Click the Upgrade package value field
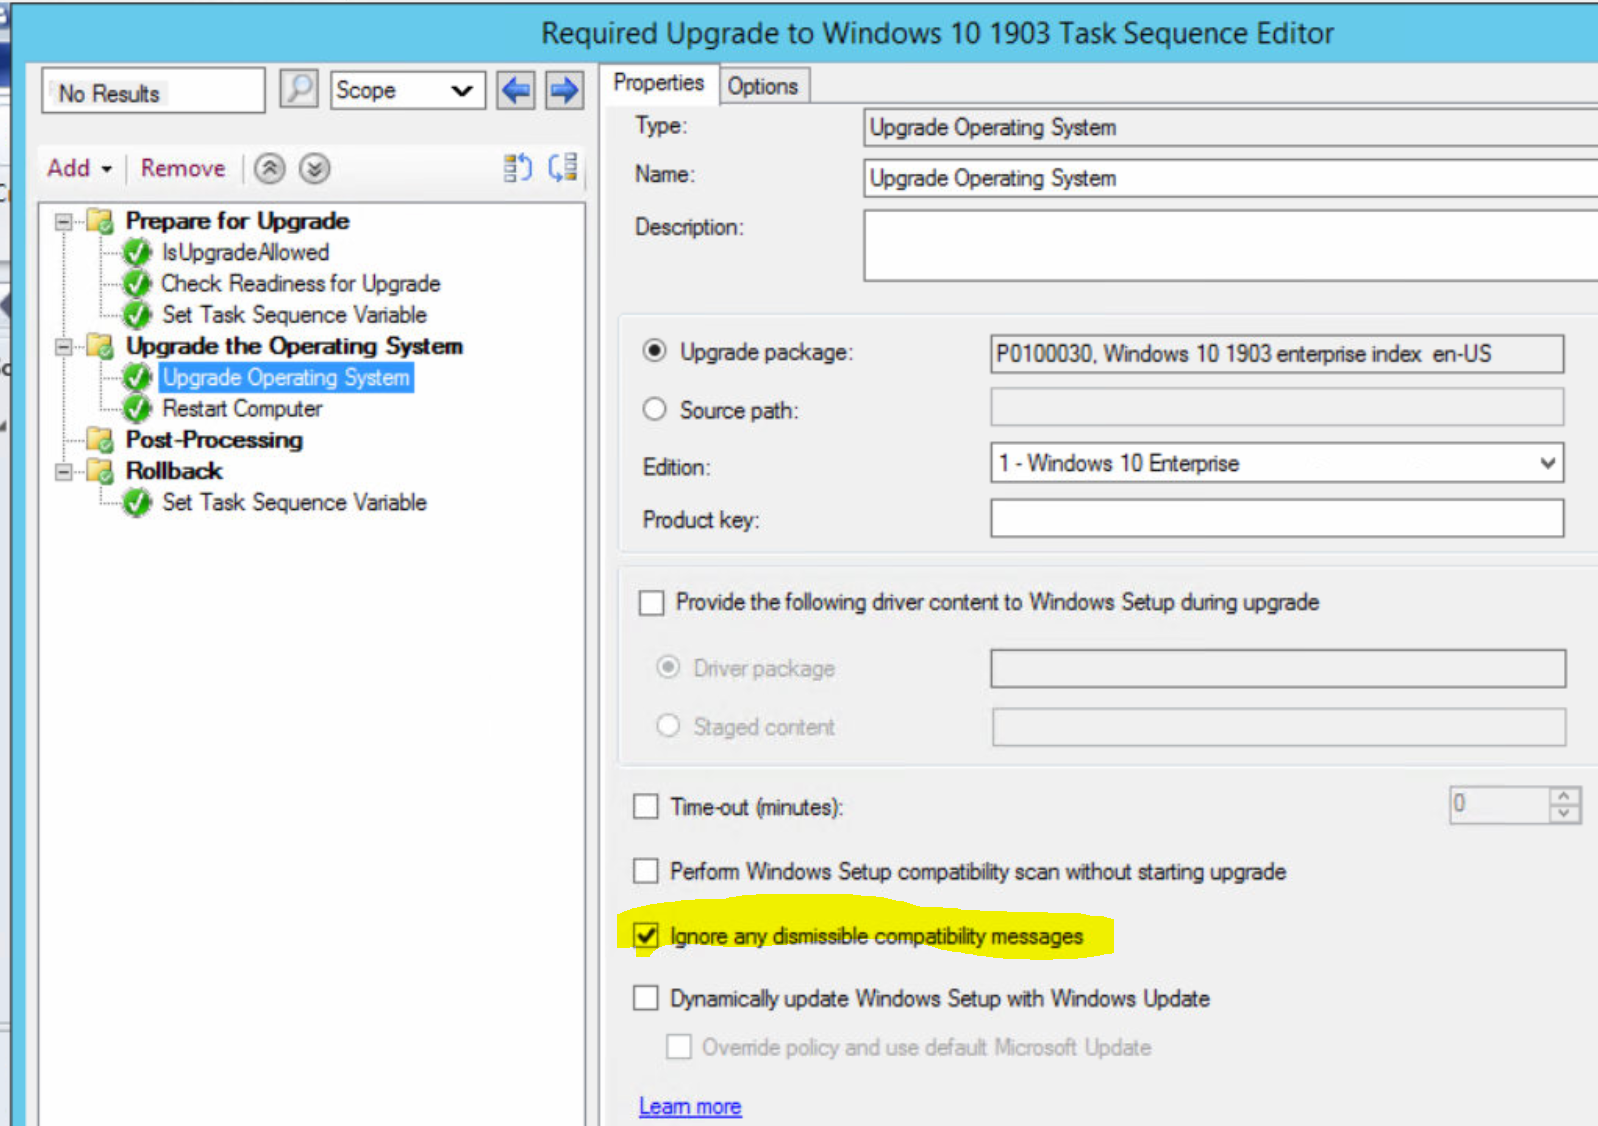The image size is (1598, 1126). (1277, 353)
